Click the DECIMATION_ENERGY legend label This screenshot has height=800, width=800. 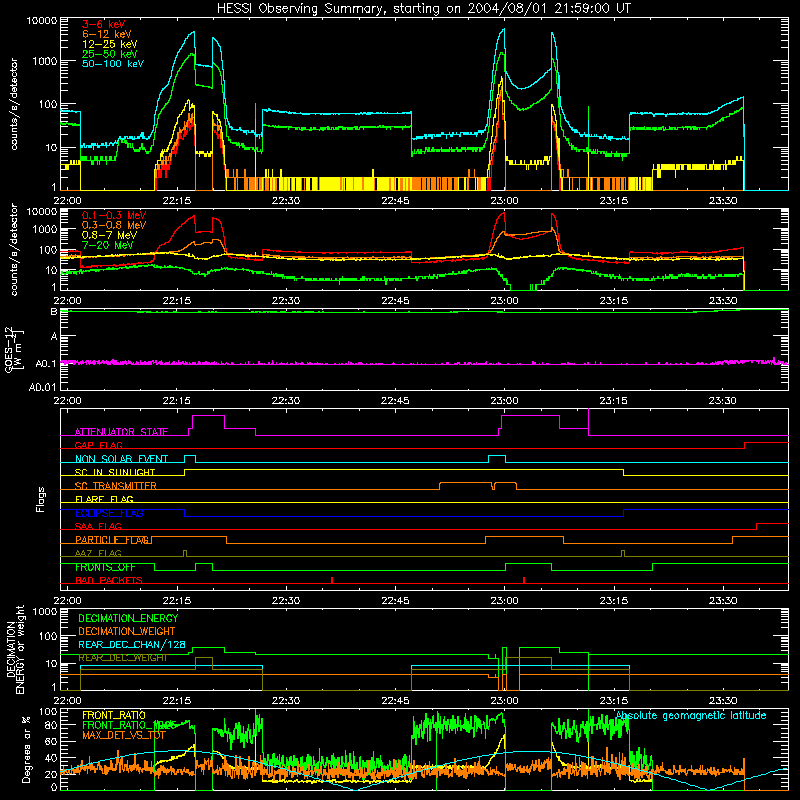pyautogui.click(x=128, y=618)
